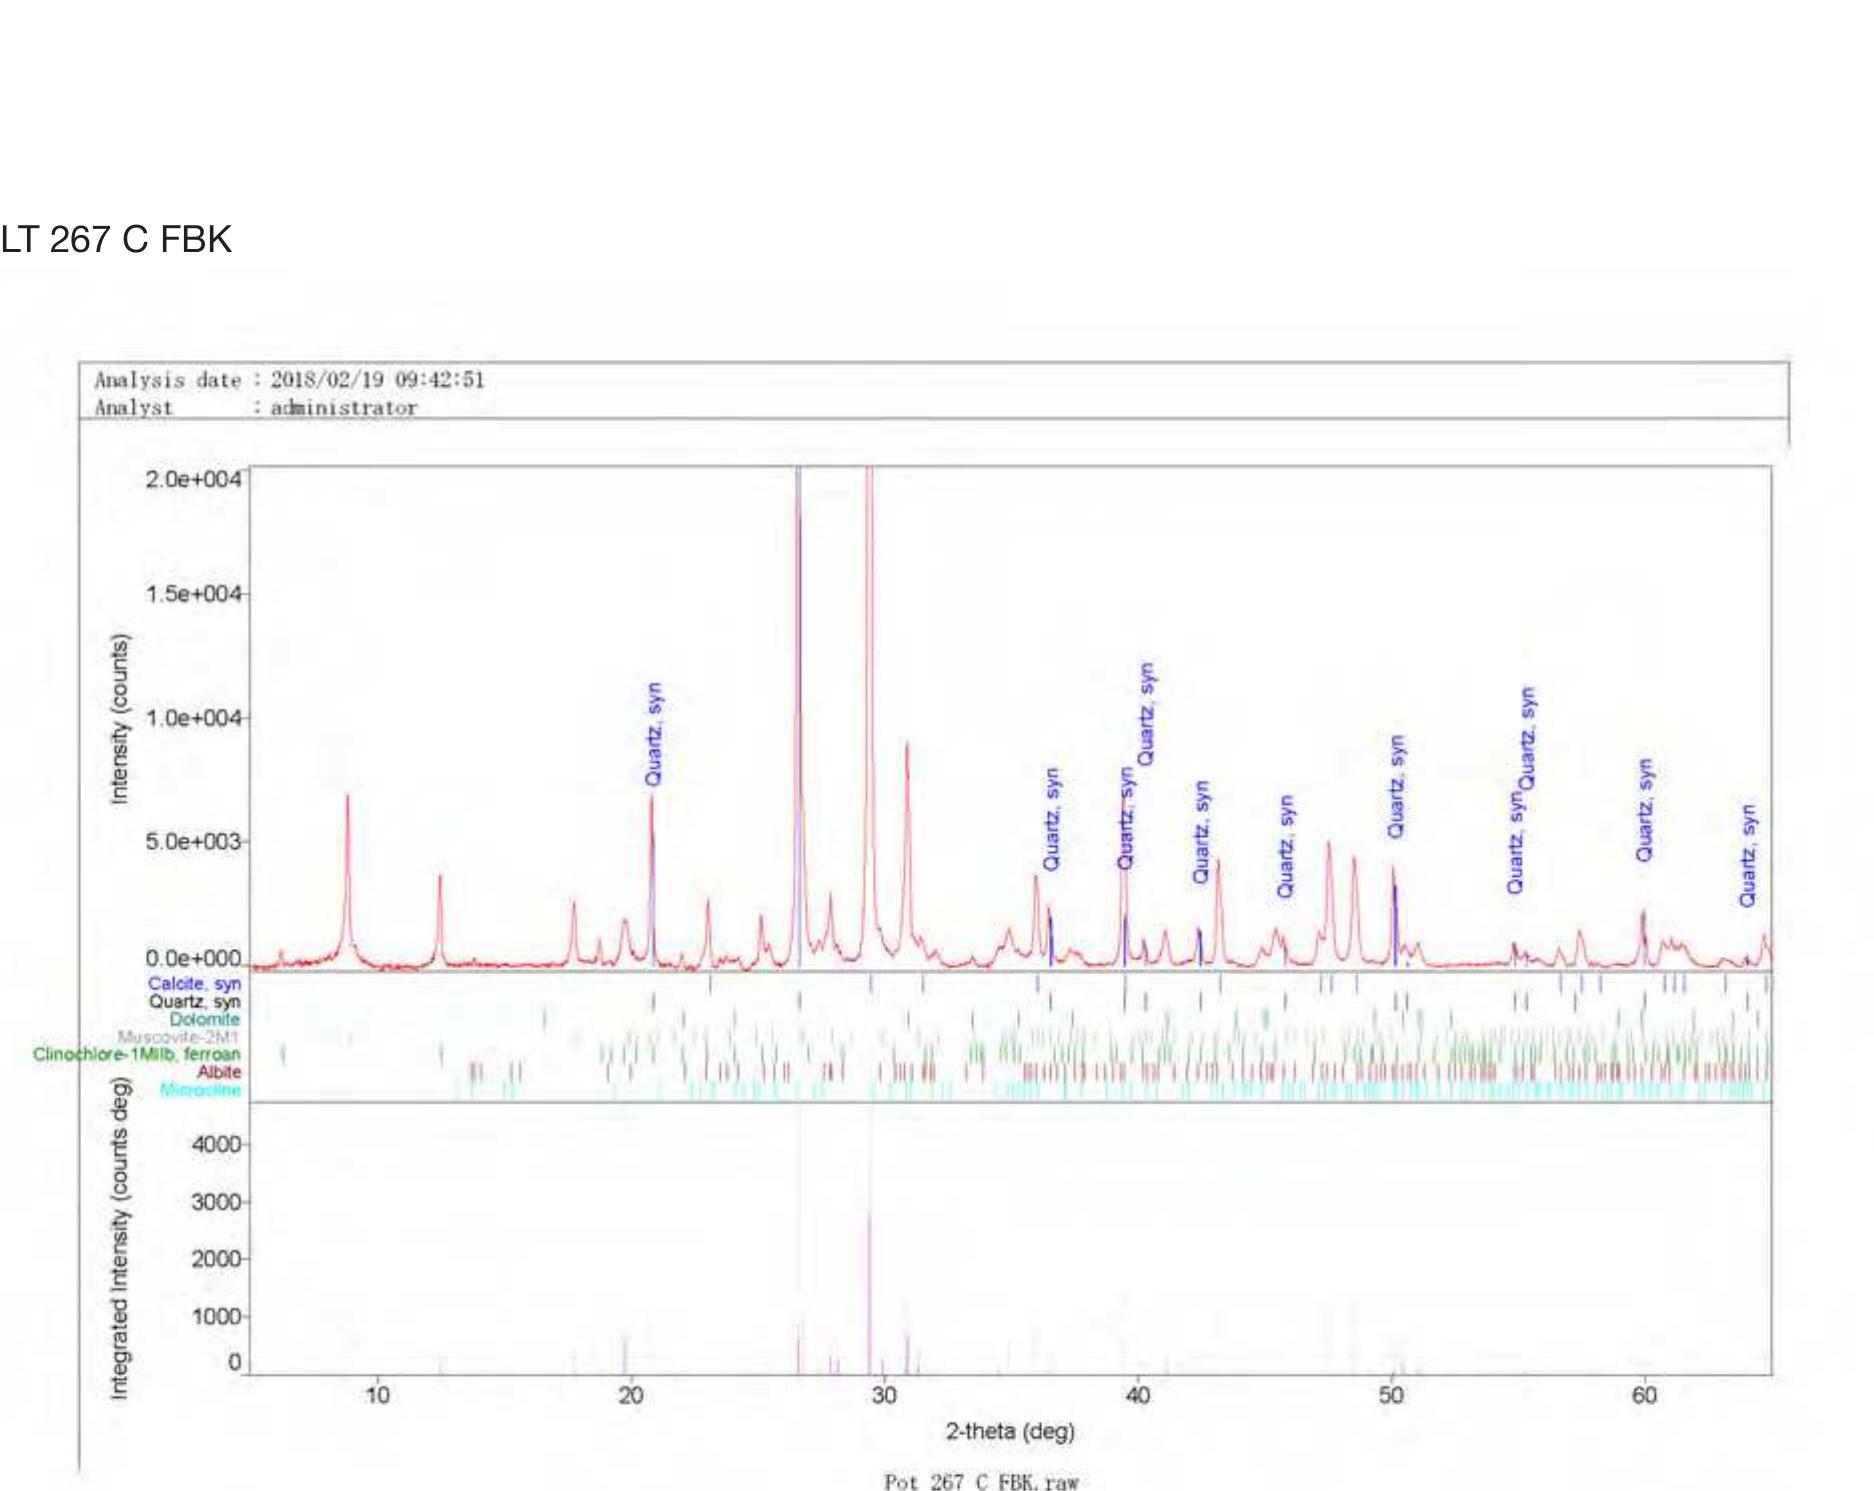Click the 4000 integrated intensity tick label
1874x1491 pixels.
tap(215, 1144)
